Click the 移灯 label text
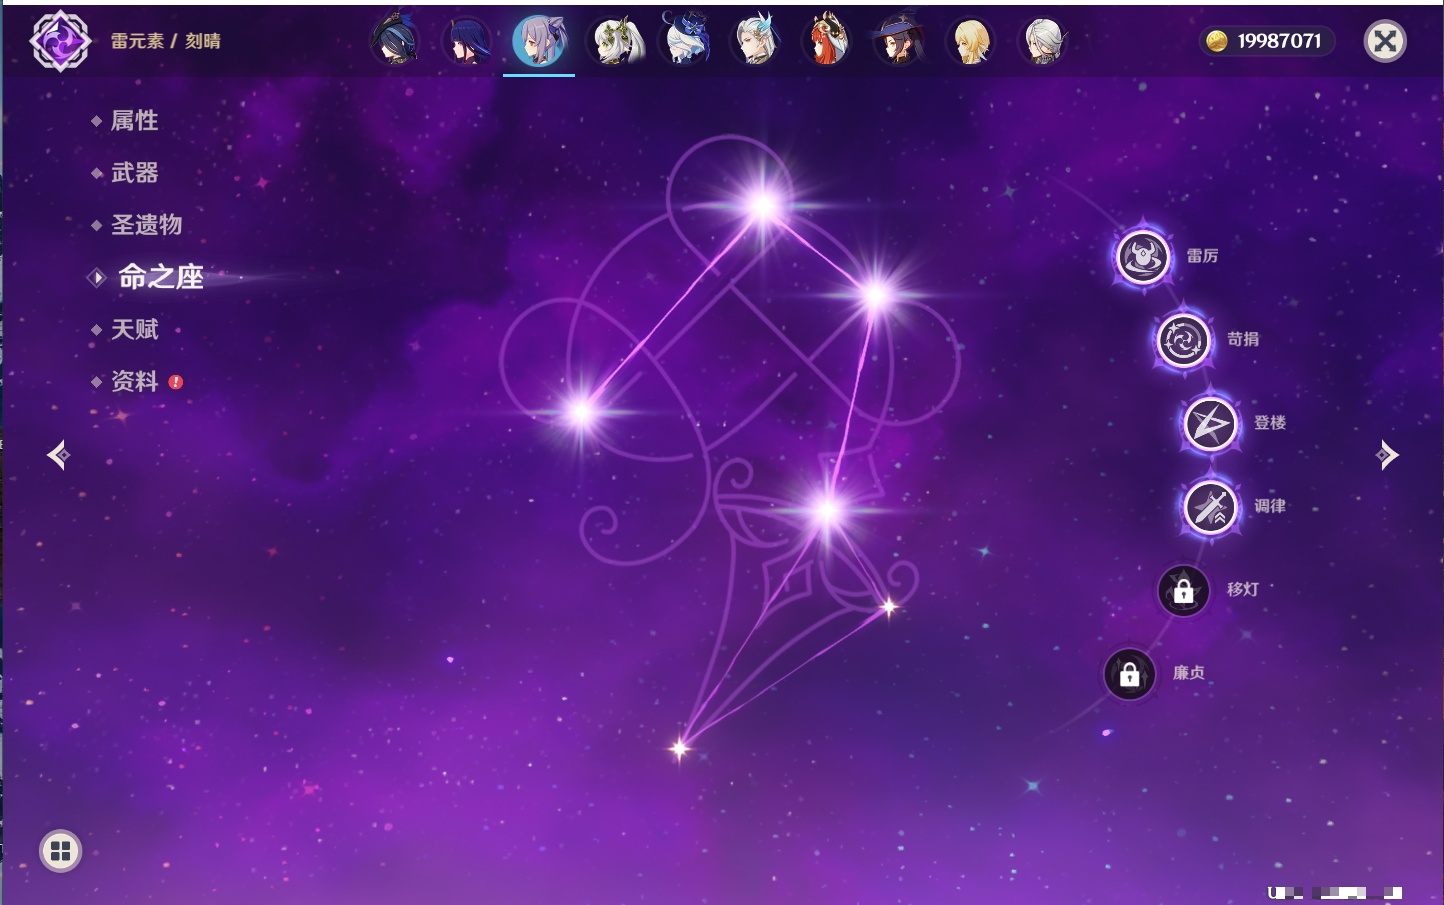 [x=1243, y=590]
